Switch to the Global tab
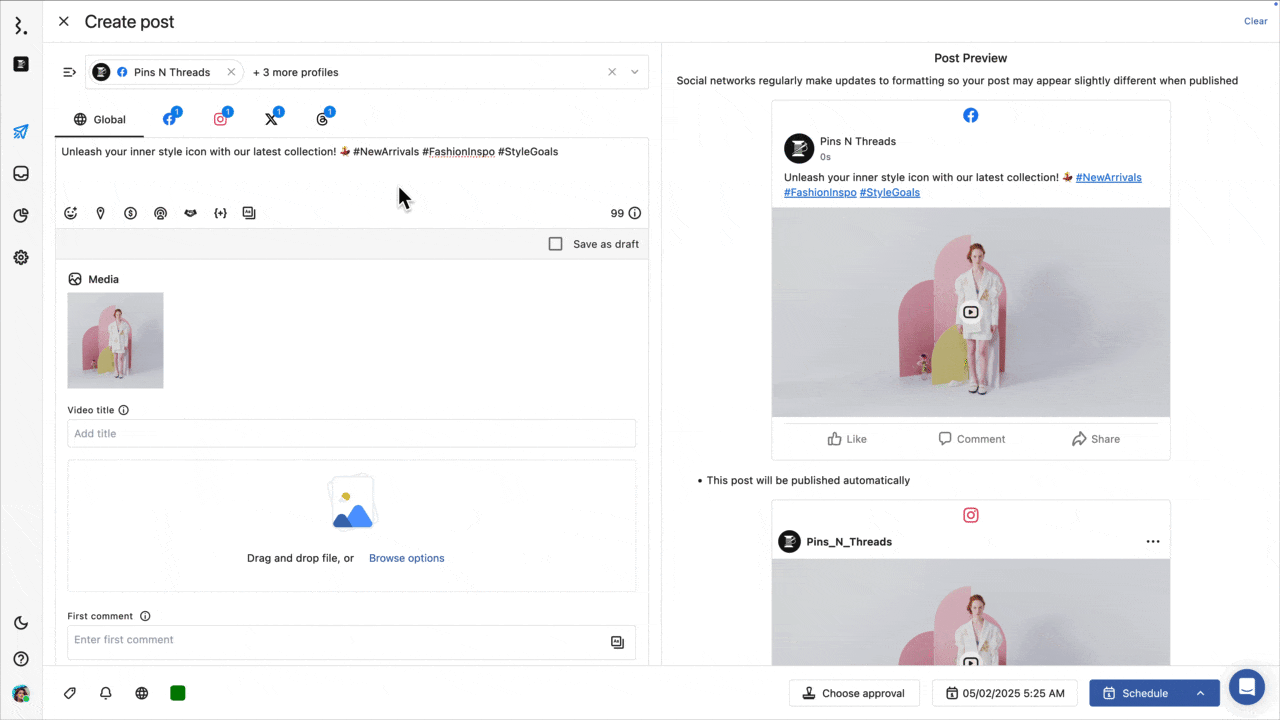This screenshot has height=720, width=1280. 100,120
